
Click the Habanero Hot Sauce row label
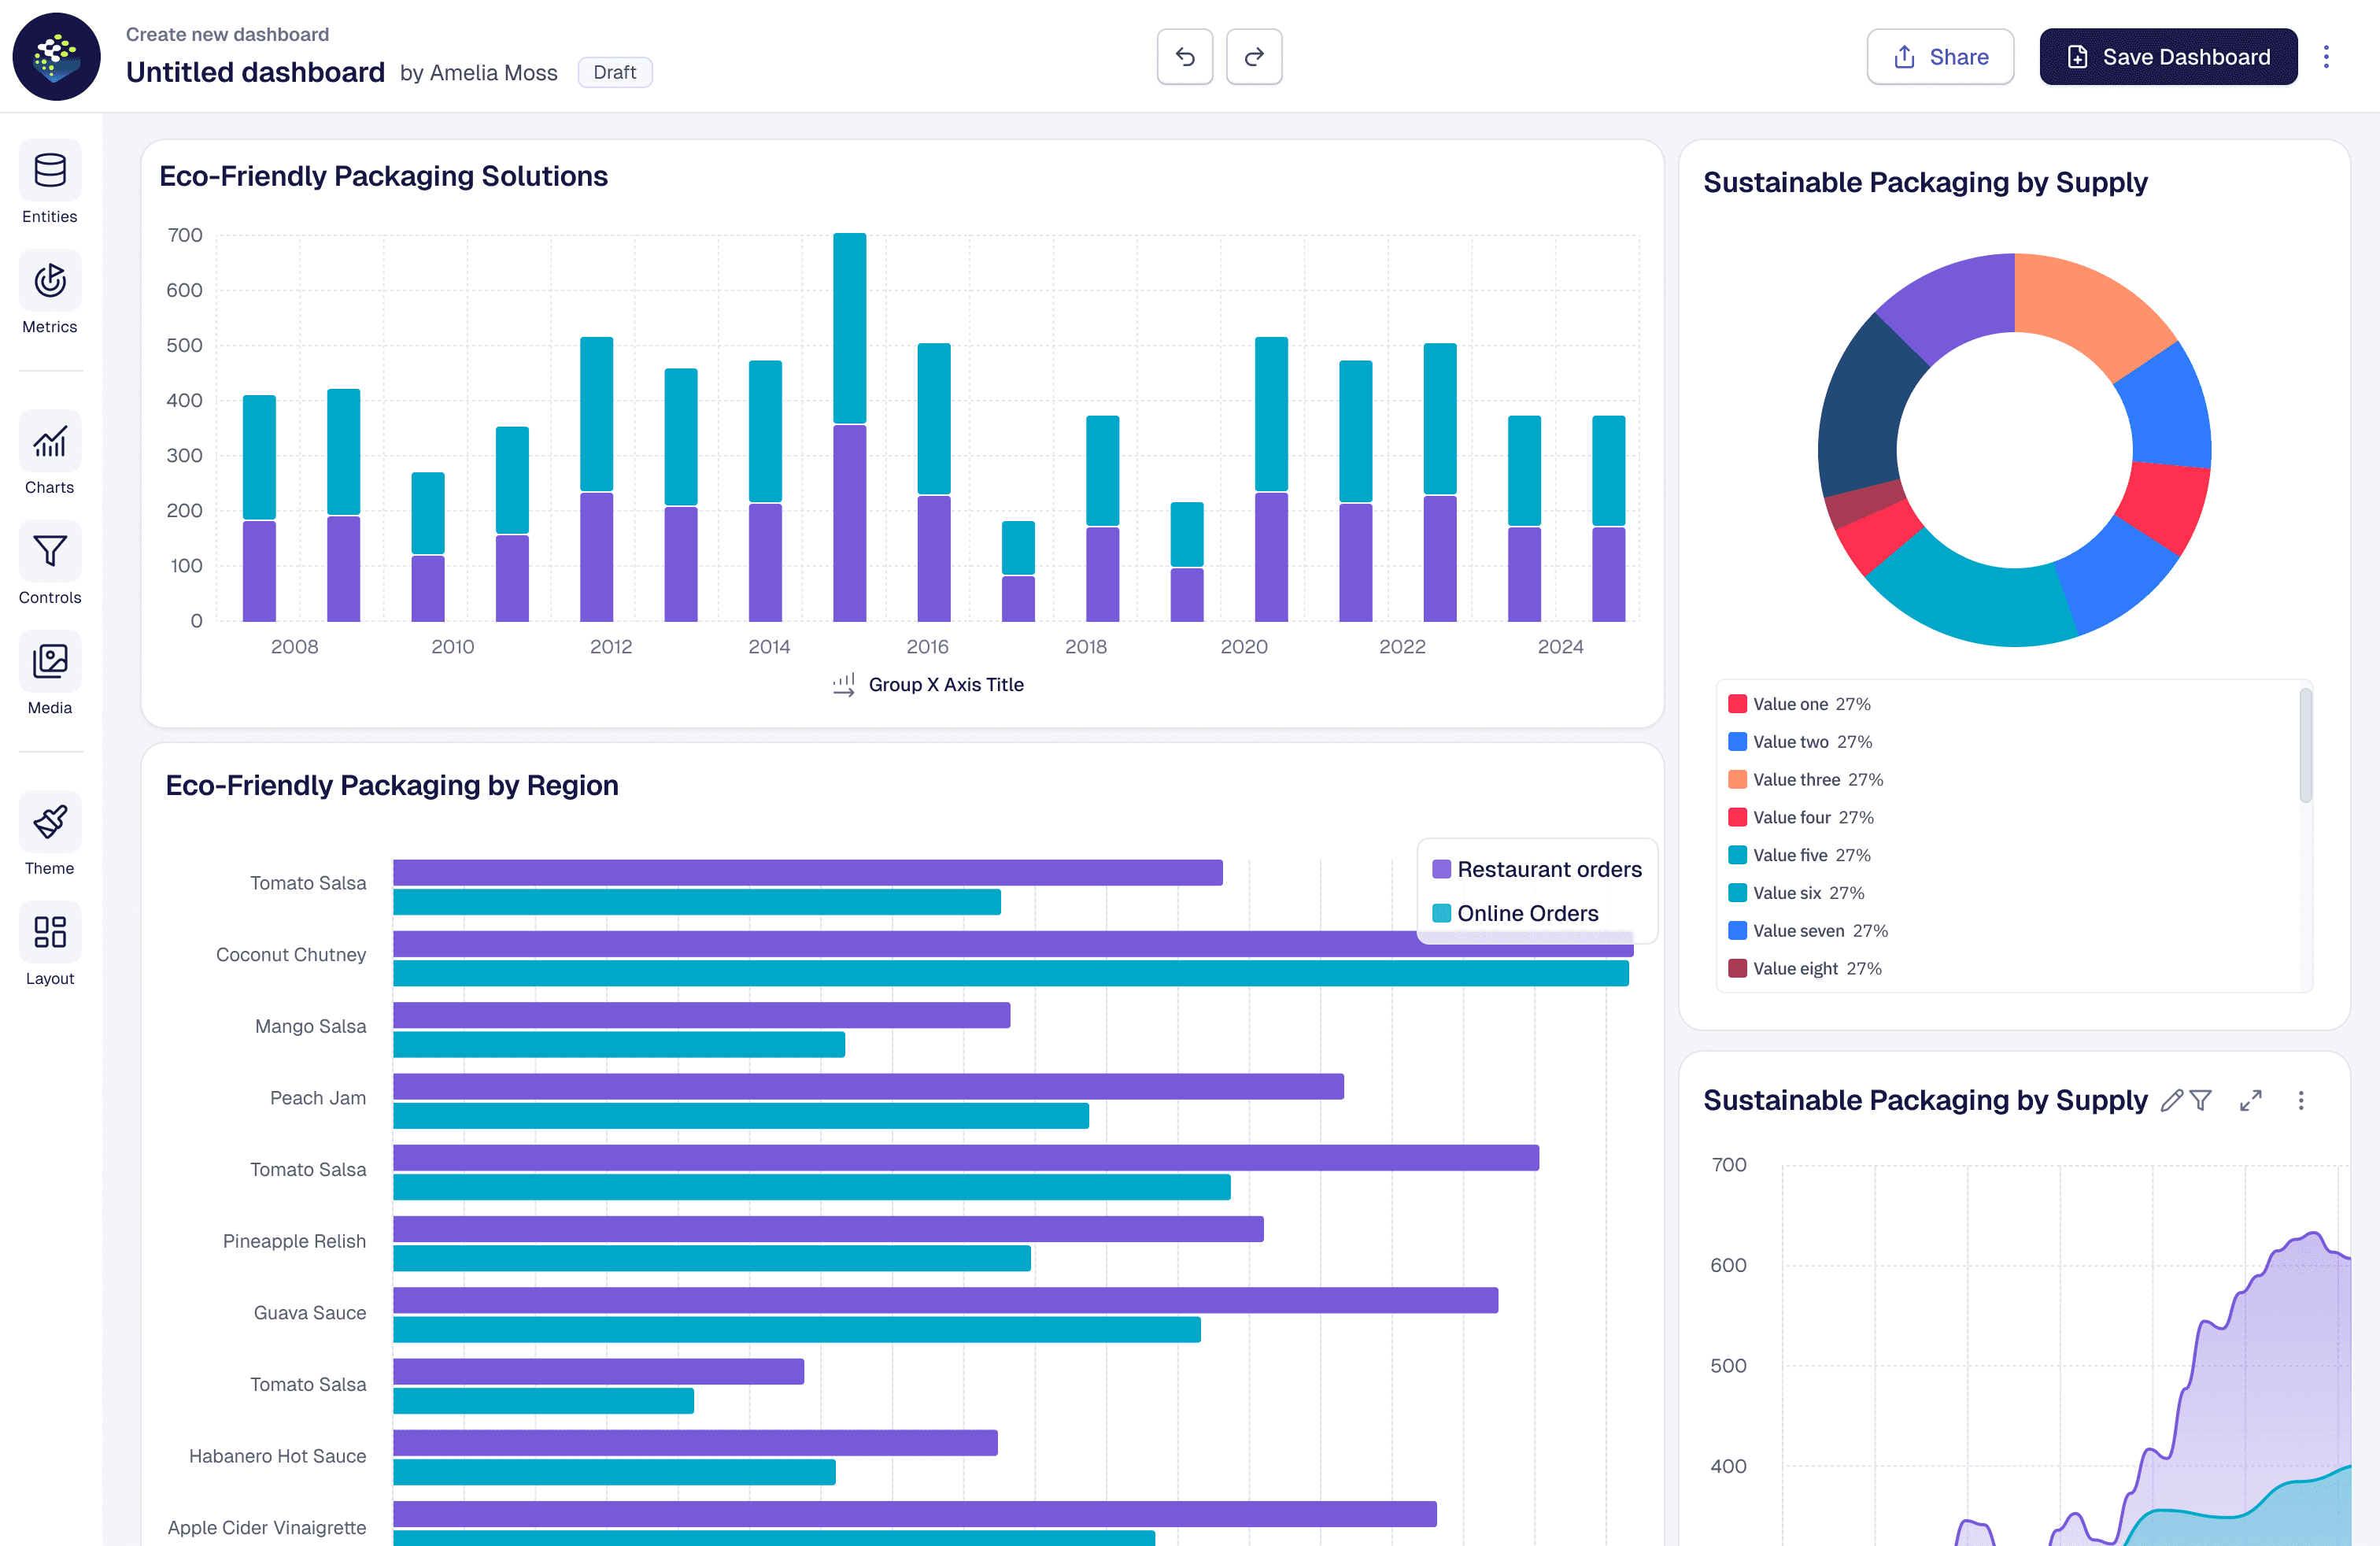click(x=277, y=1456)
